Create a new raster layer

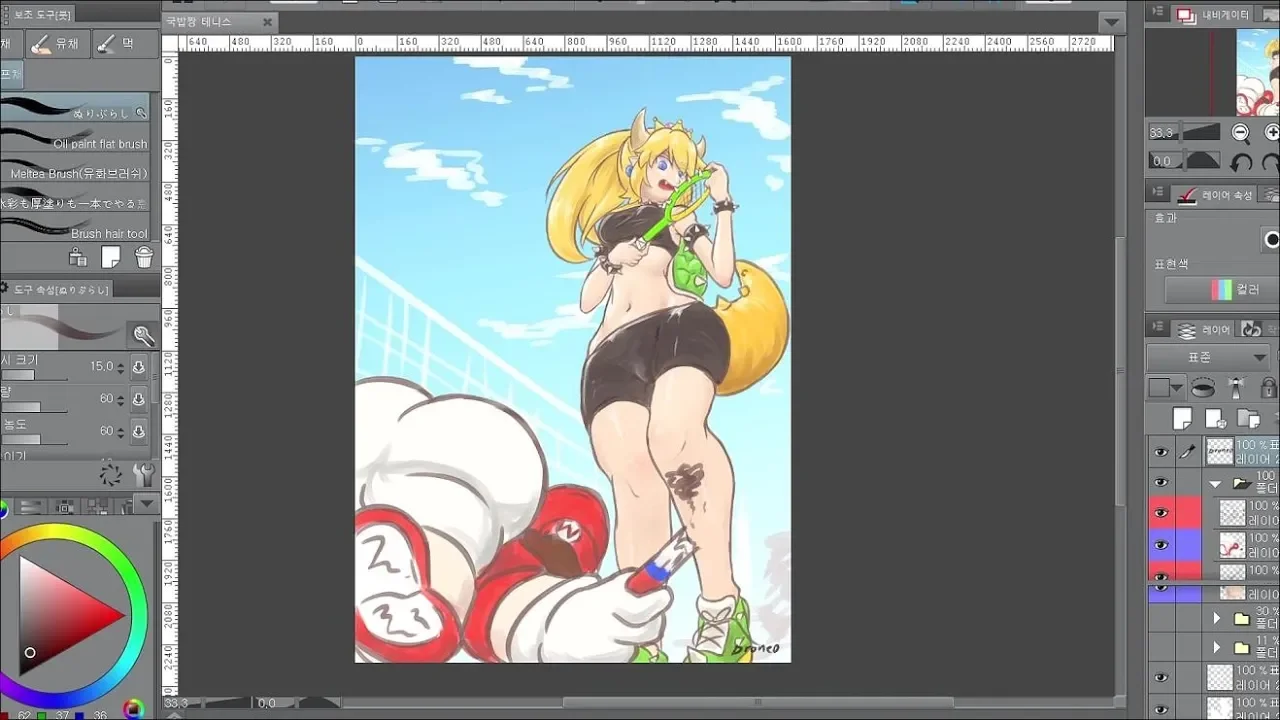coord(1183,419)
